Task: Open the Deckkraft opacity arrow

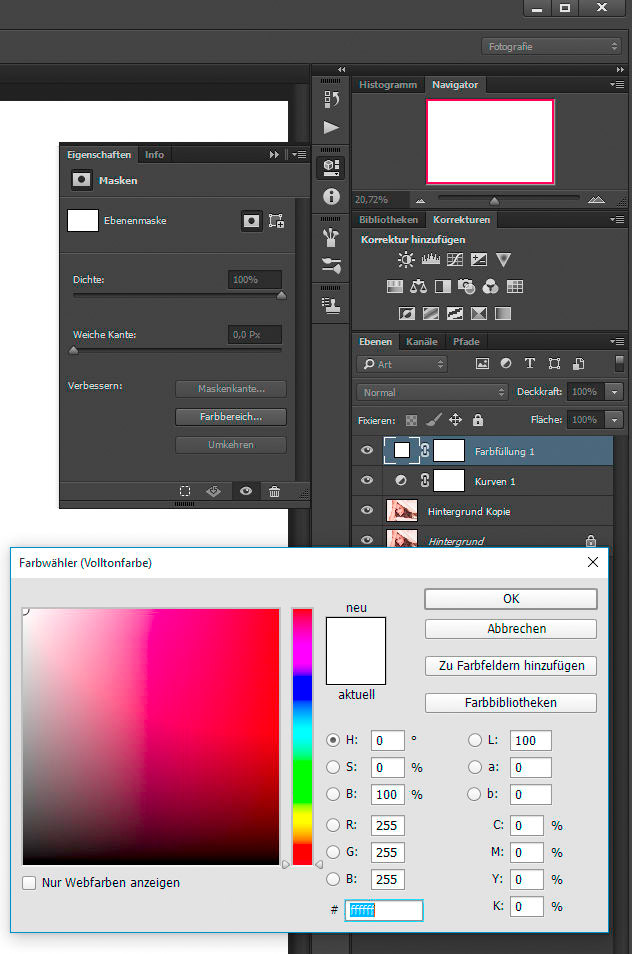Action: (x=614, y=392)
